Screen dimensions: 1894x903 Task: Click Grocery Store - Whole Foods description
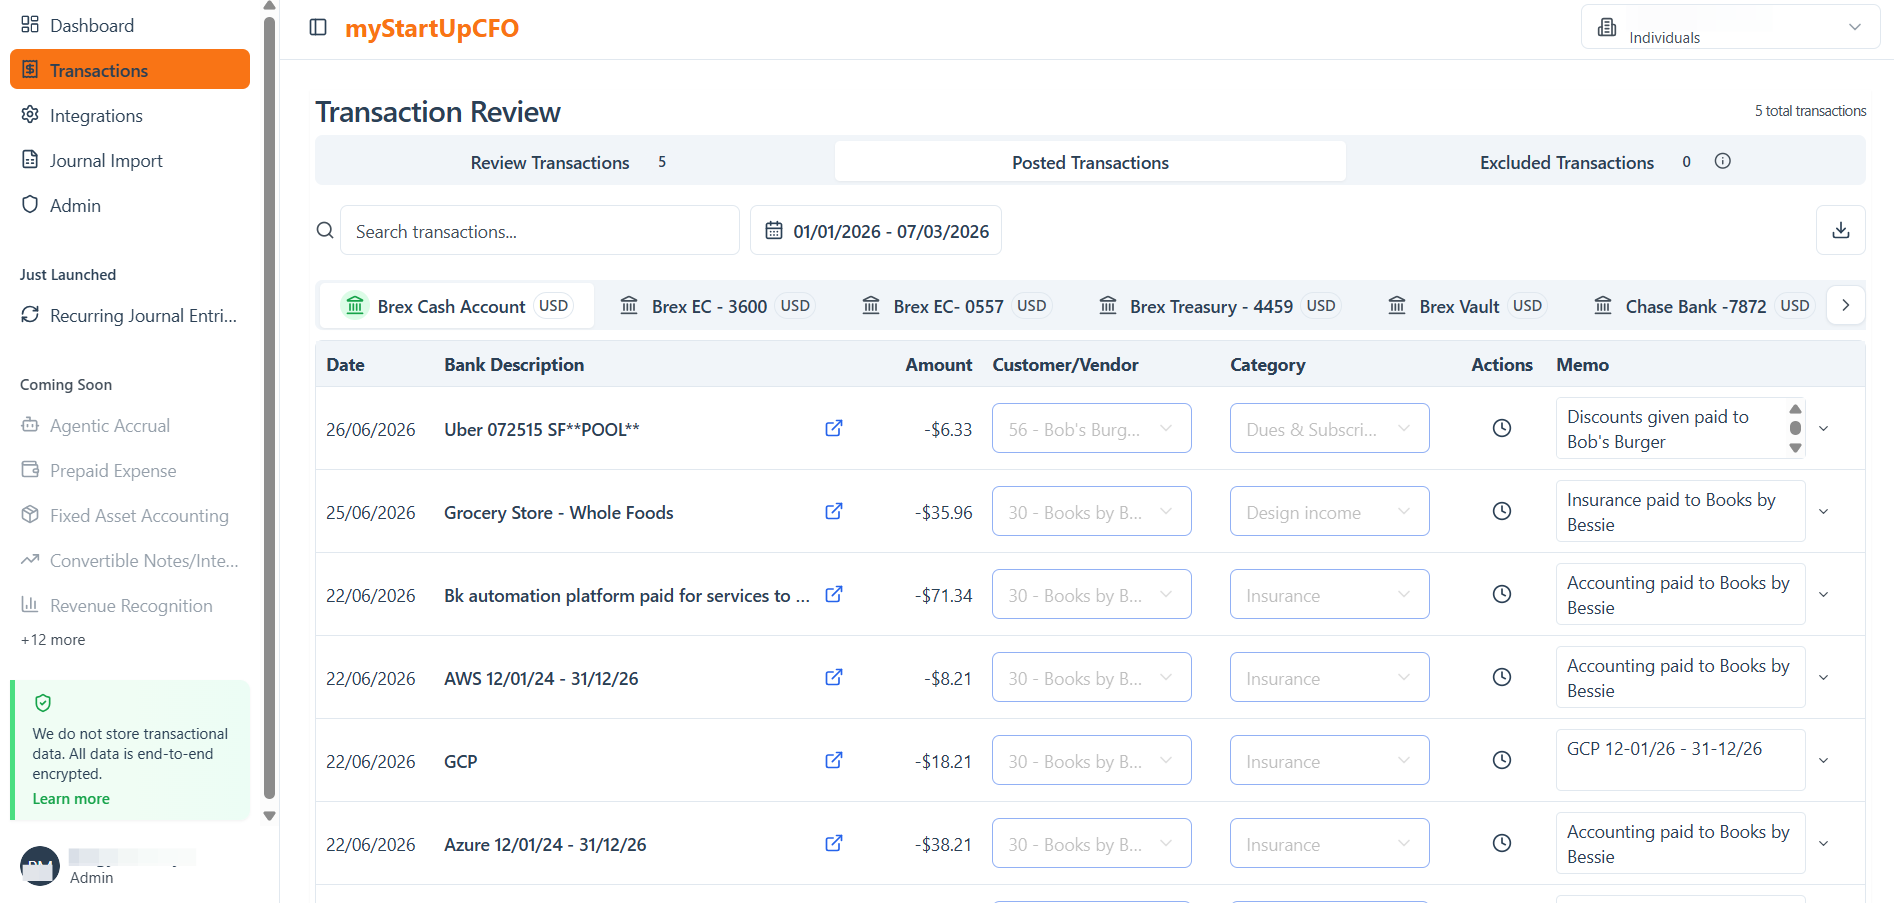click(558, 512)
